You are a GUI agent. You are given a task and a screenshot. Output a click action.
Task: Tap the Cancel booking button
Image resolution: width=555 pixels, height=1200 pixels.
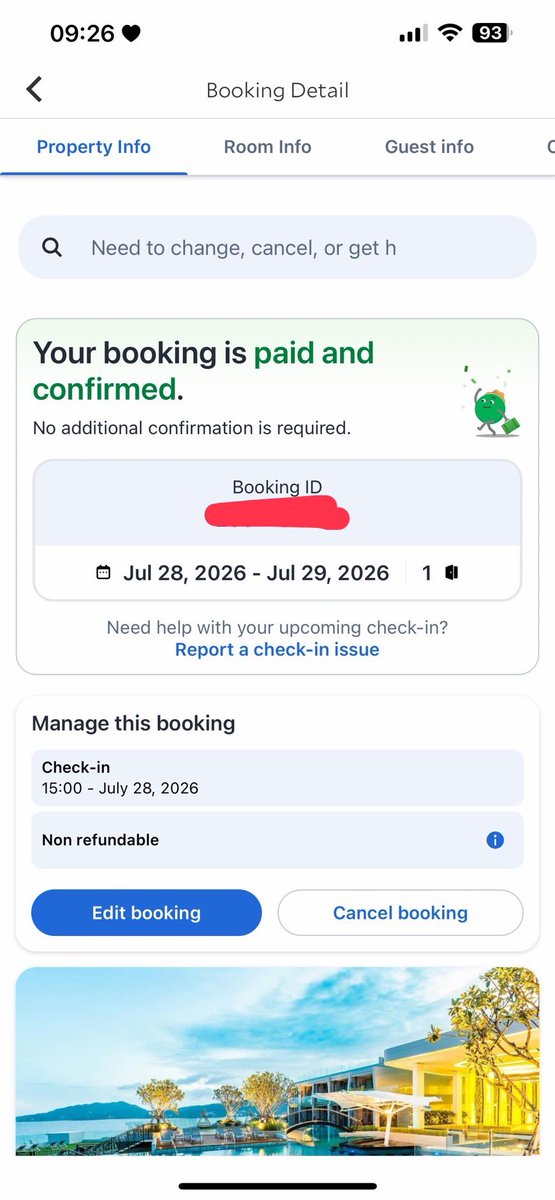(400, 913)
